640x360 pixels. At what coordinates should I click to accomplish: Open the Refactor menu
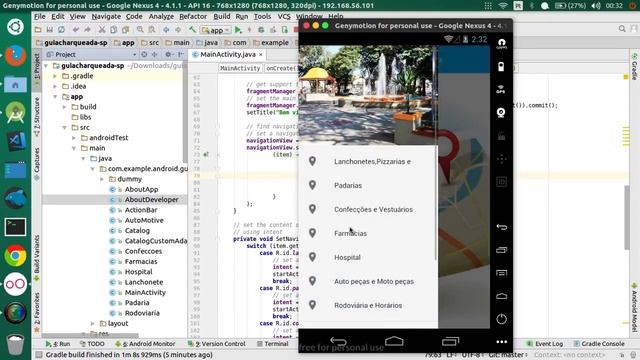click(193, 16)
